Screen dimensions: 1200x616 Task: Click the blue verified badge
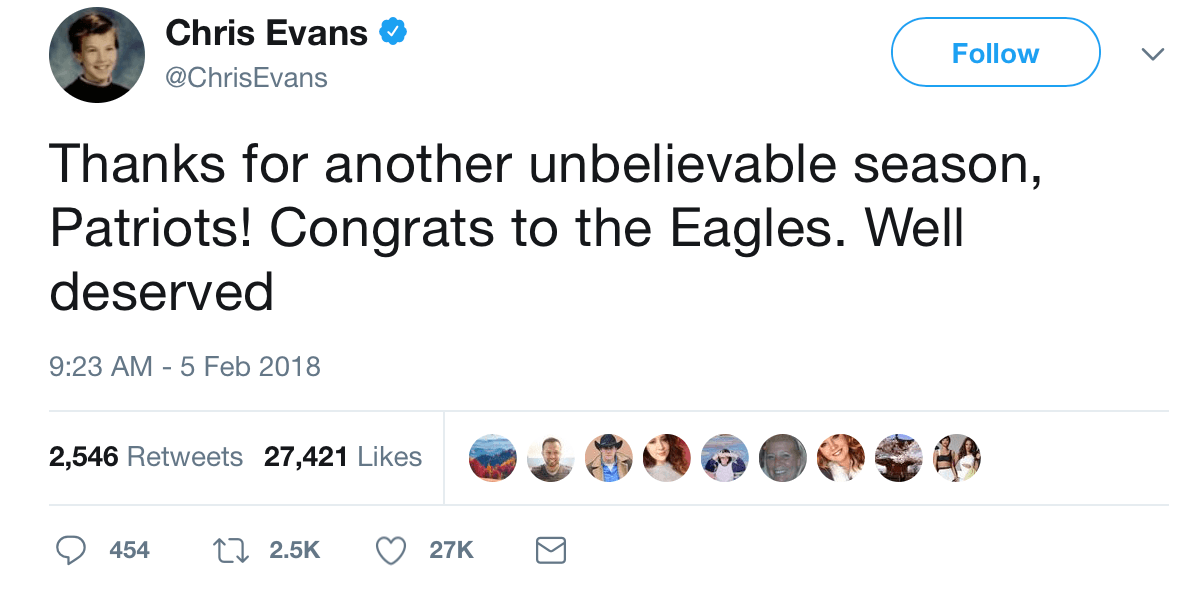coord(394,34)
